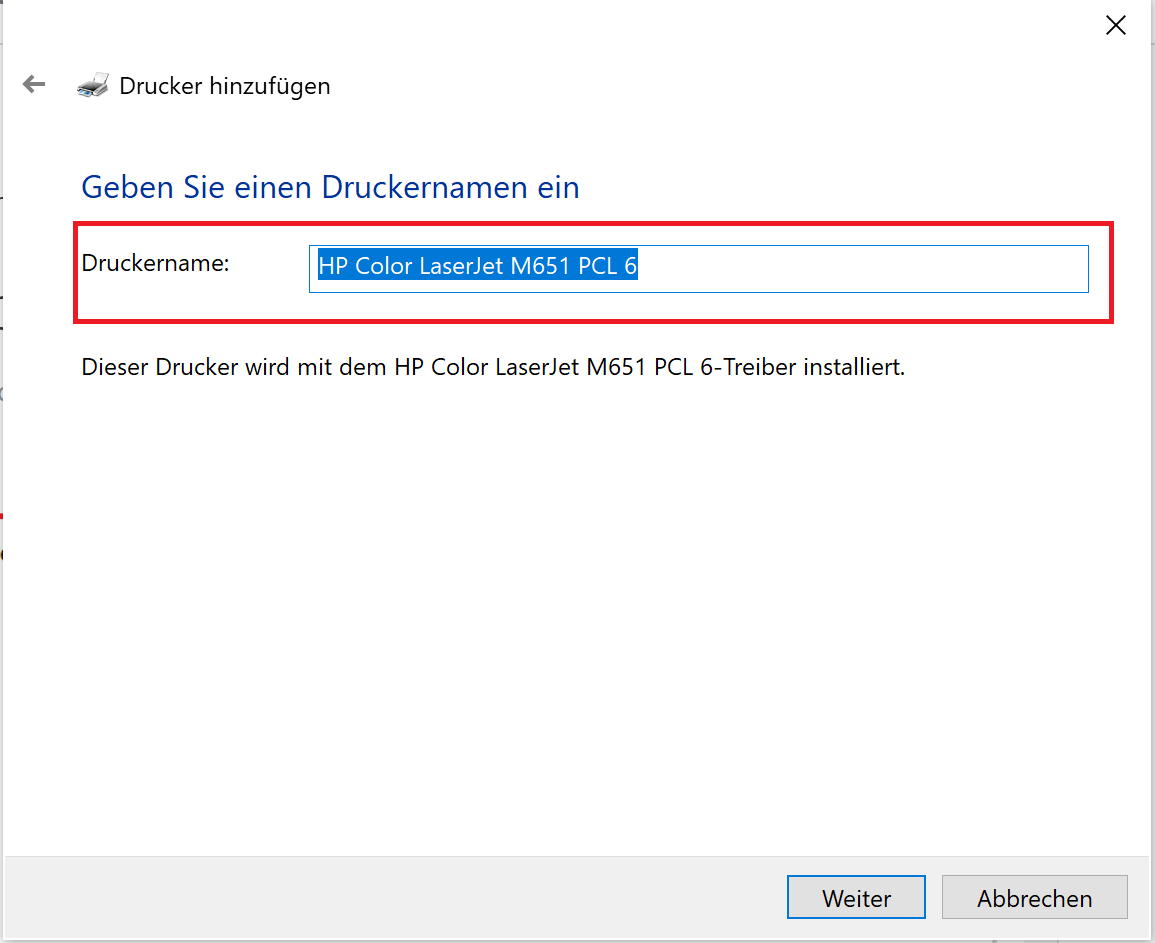Go back using the arrow icon
The width and height of the screenshot is (1155, 943).
(x=34, y=85)
